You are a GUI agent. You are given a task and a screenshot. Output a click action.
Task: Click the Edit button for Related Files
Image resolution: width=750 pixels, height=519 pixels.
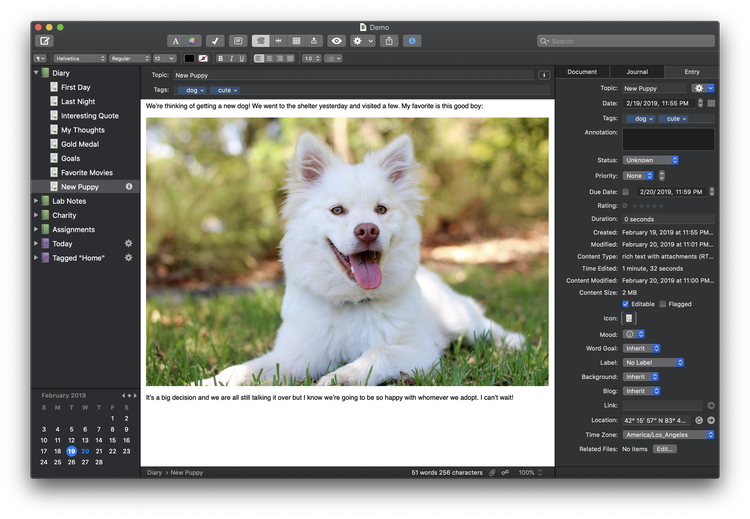664,449
